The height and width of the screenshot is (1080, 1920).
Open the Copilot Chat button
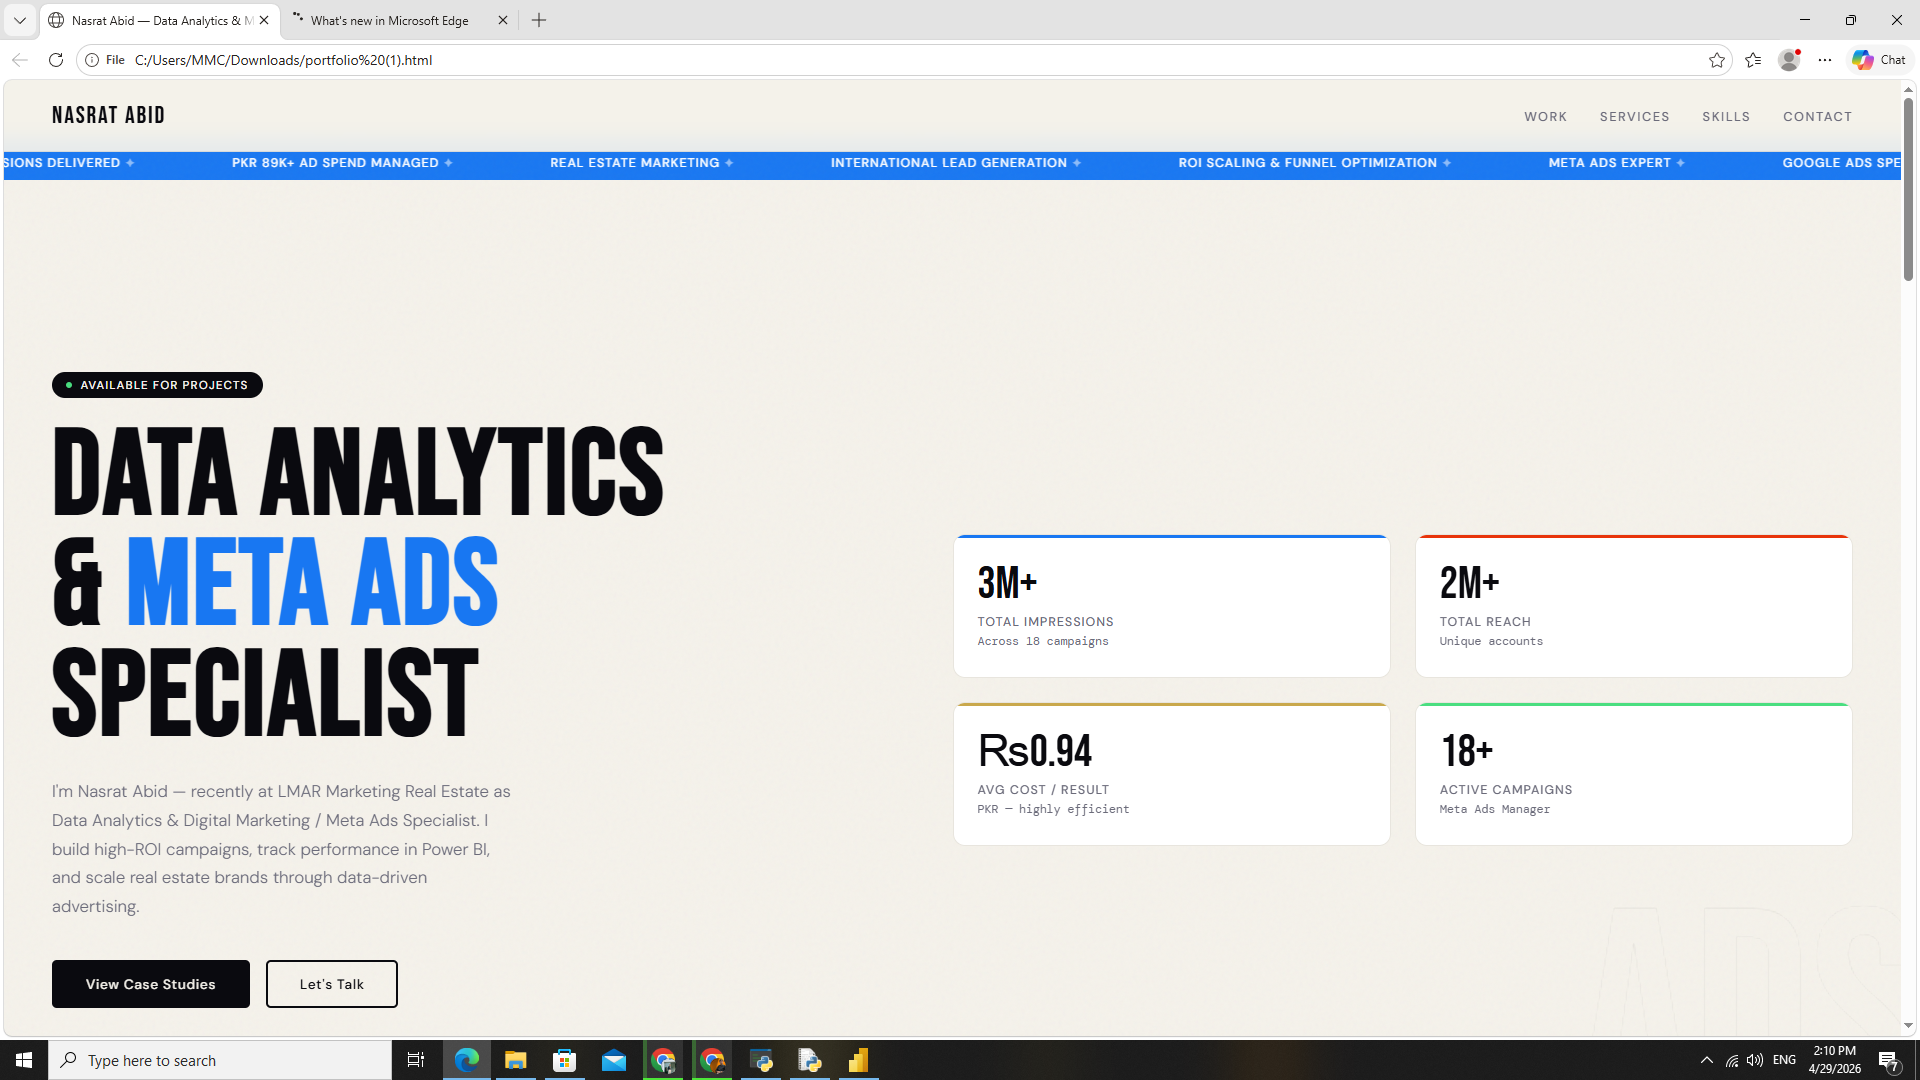tap(1879, 60)
